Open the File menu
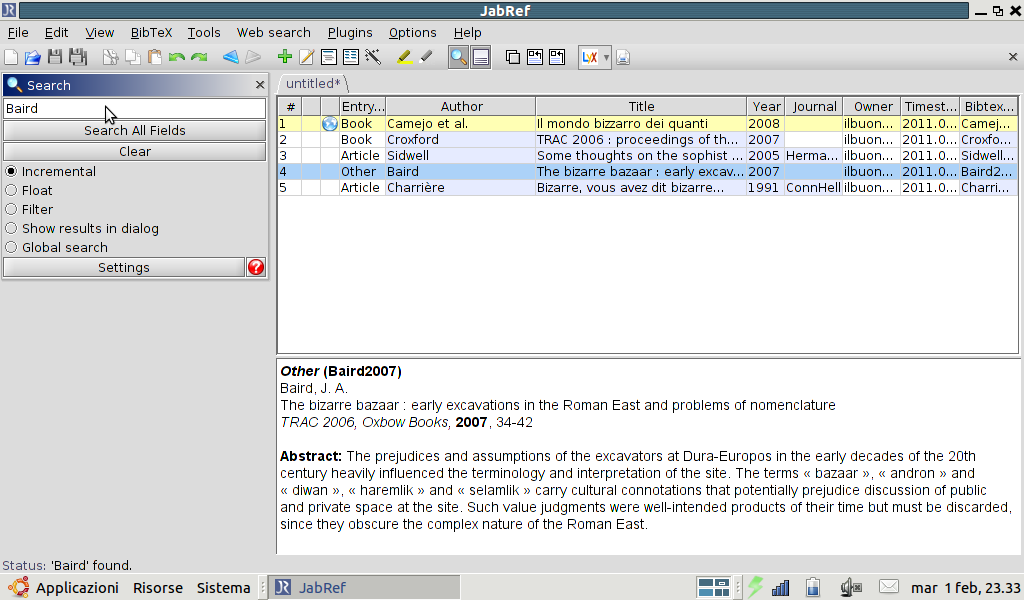The width and height of the screenshot is (1024, 600). coord(18,33)
